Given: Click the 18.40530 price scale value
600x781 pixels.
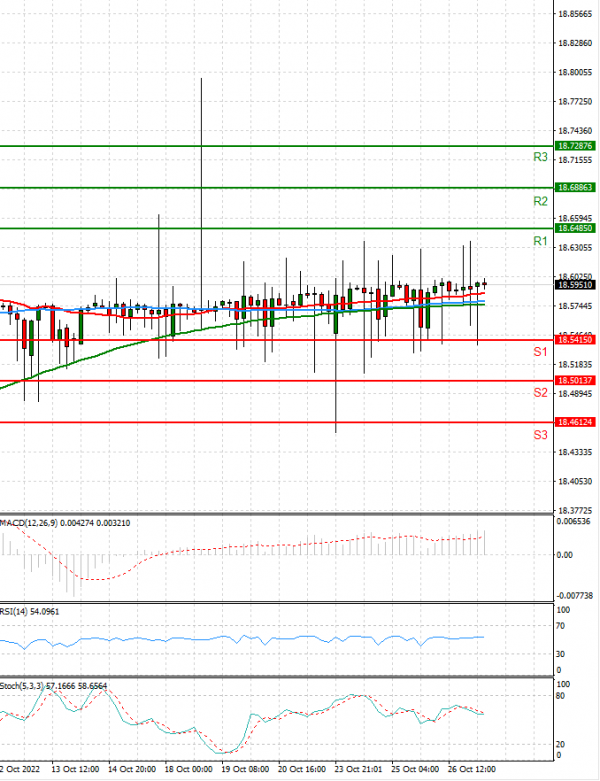Looking at the screenshot, I should tap(575, 482).
